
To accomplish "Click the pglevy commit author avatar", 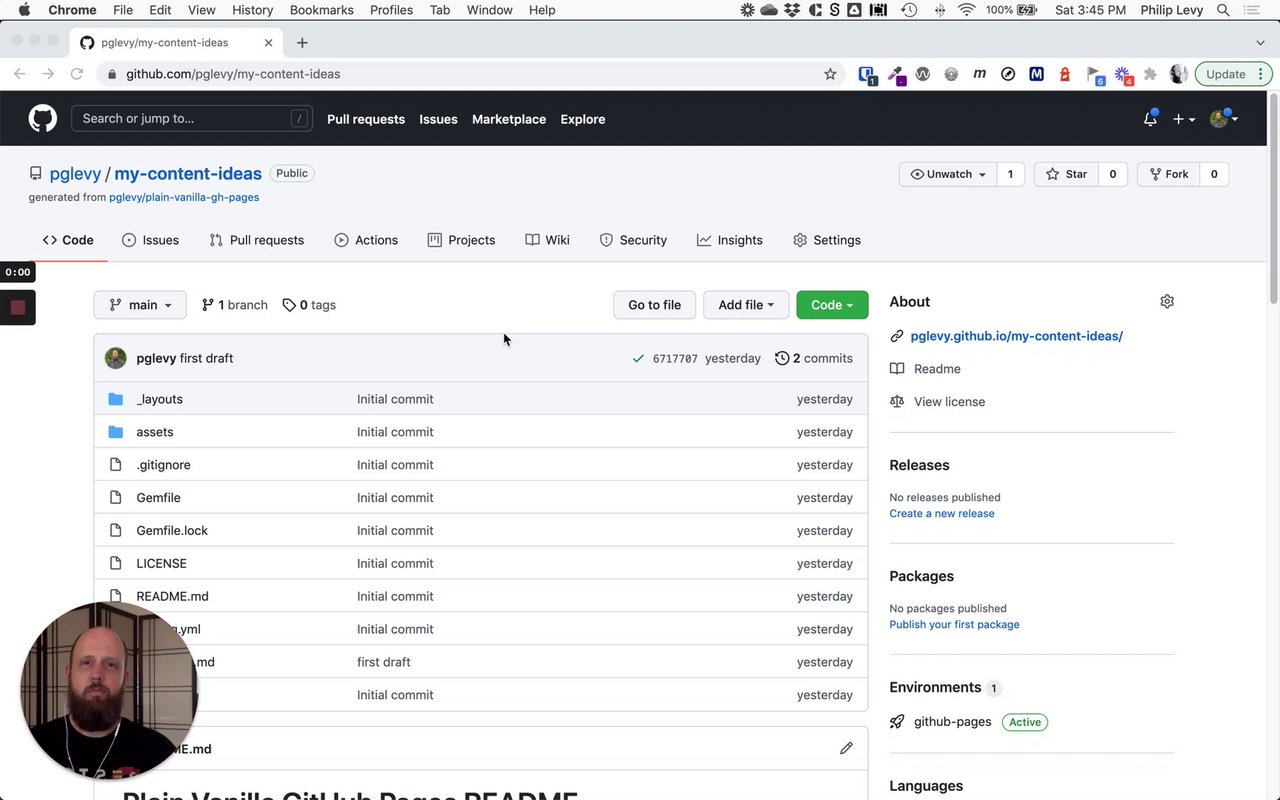I will click(x=116, y=358).
